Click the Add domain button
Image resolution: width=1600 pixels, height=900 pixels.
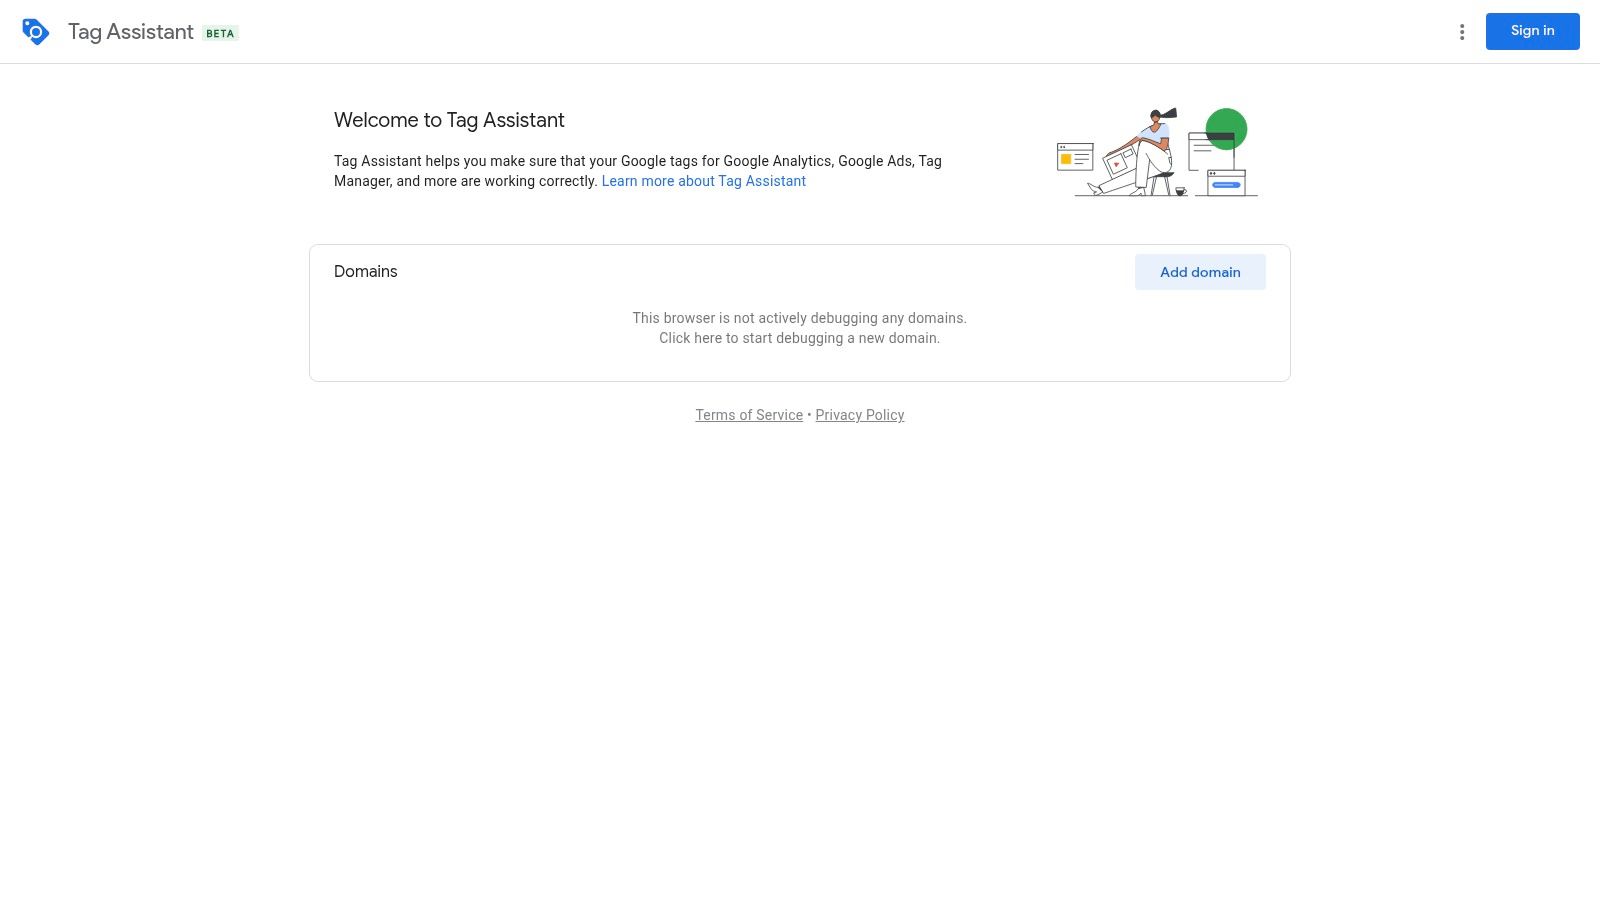1200,272
